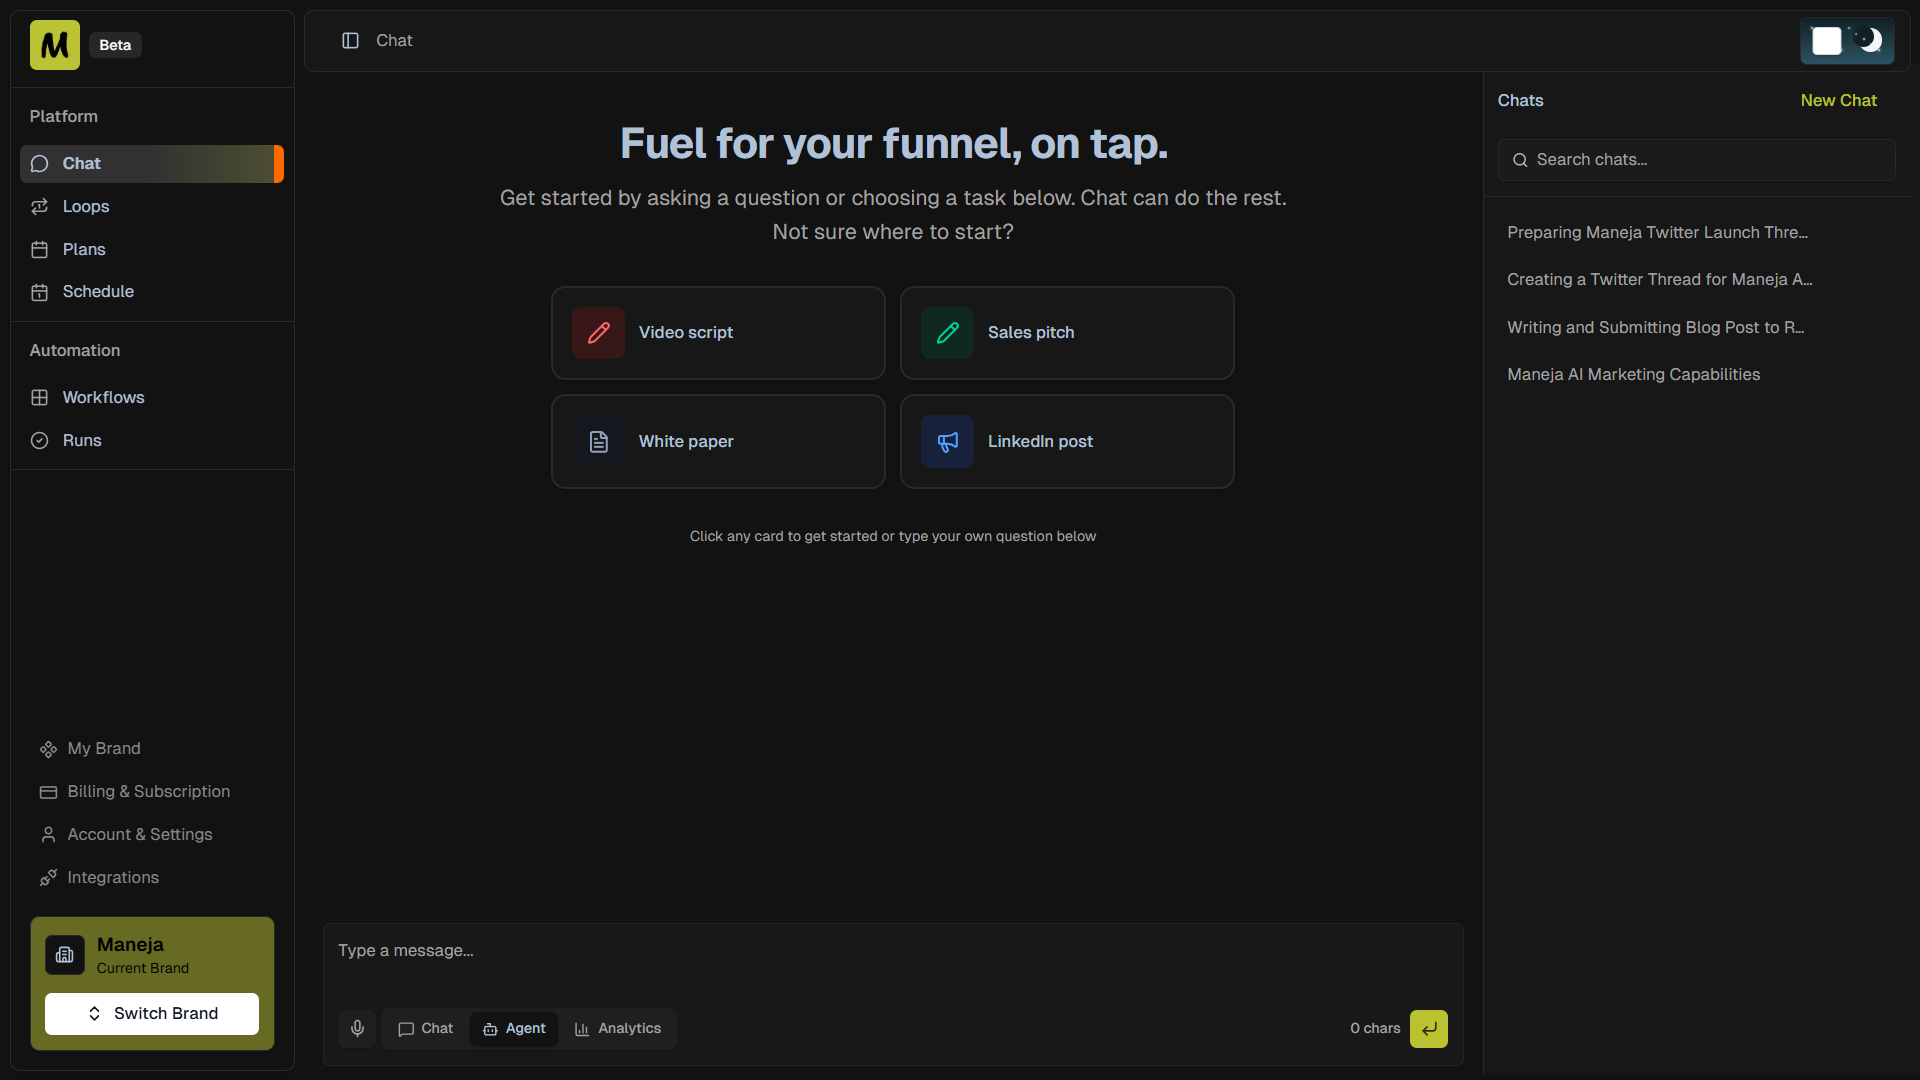Open My Brand settings
The width and height of the screenshot is (1920, 1080).
[x=103, y=748]
